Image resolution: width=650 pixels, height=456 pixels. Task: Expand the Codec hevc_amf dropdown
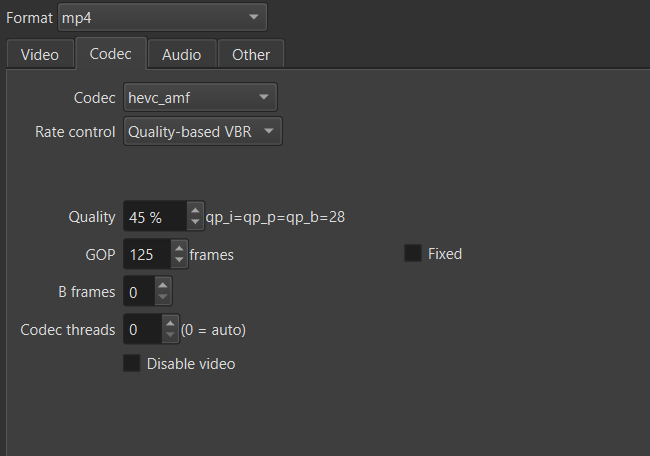click(200, 97)
